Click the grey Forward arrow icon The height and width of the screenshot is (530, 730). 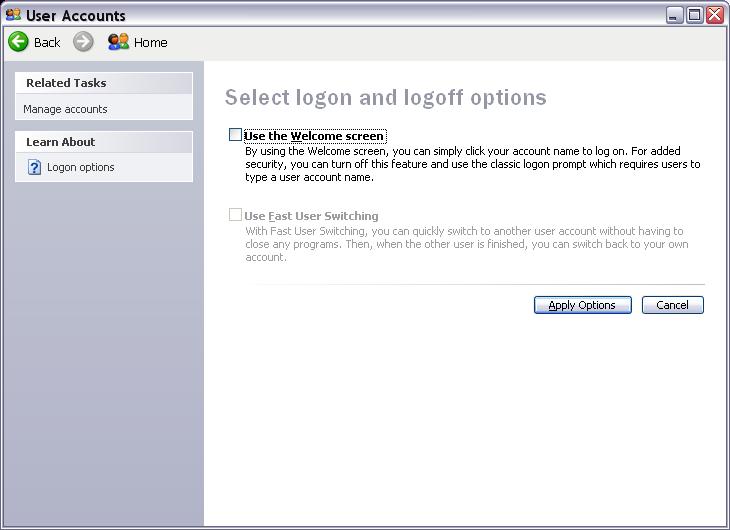[x=83, y=42]
